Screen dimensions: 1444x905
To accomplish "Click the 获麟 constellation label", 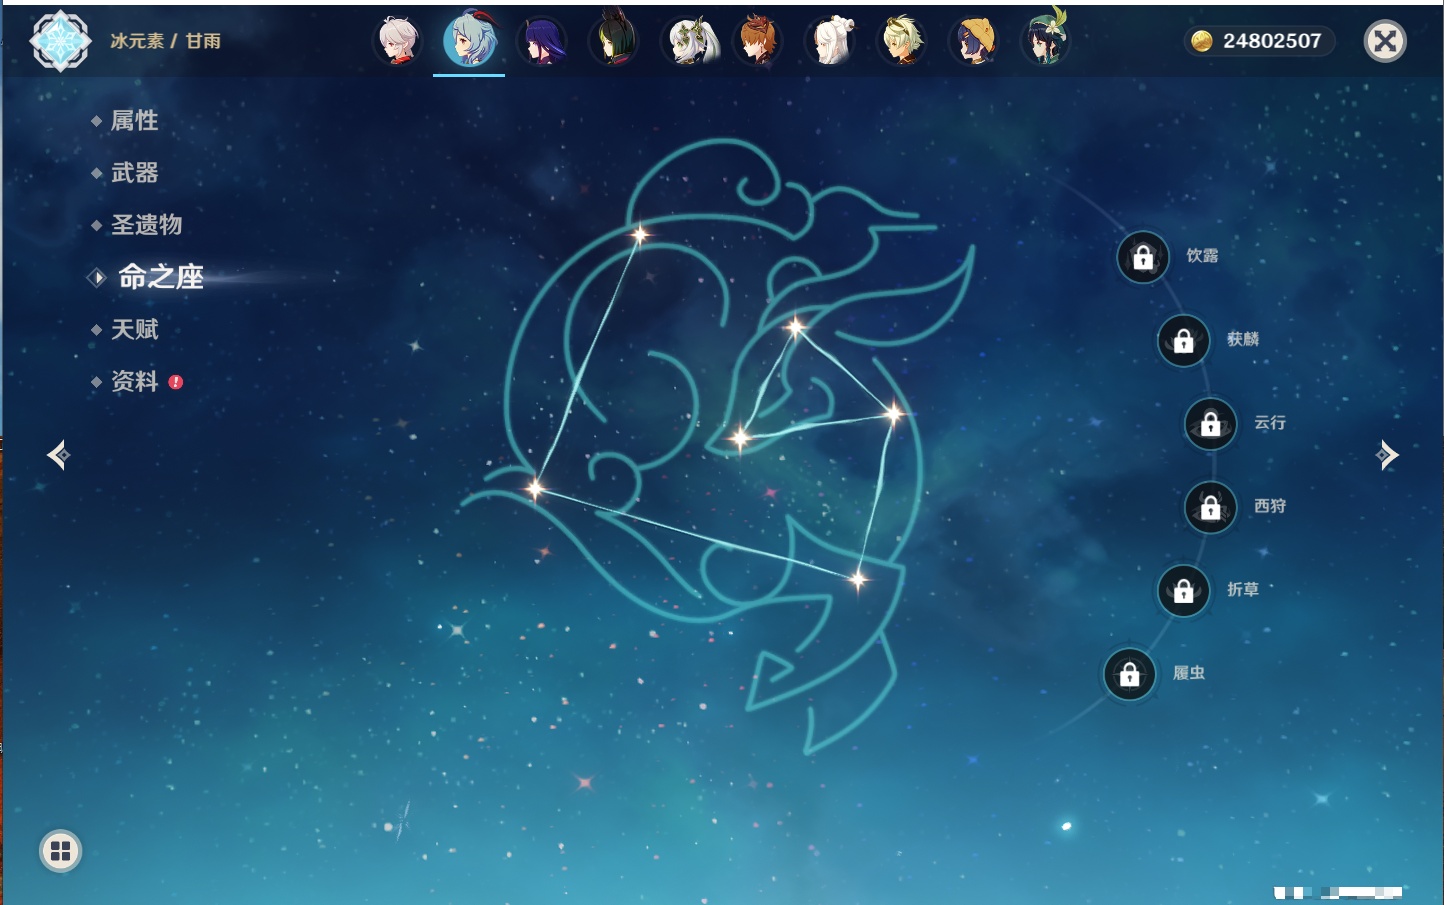I will (1243, 339).
